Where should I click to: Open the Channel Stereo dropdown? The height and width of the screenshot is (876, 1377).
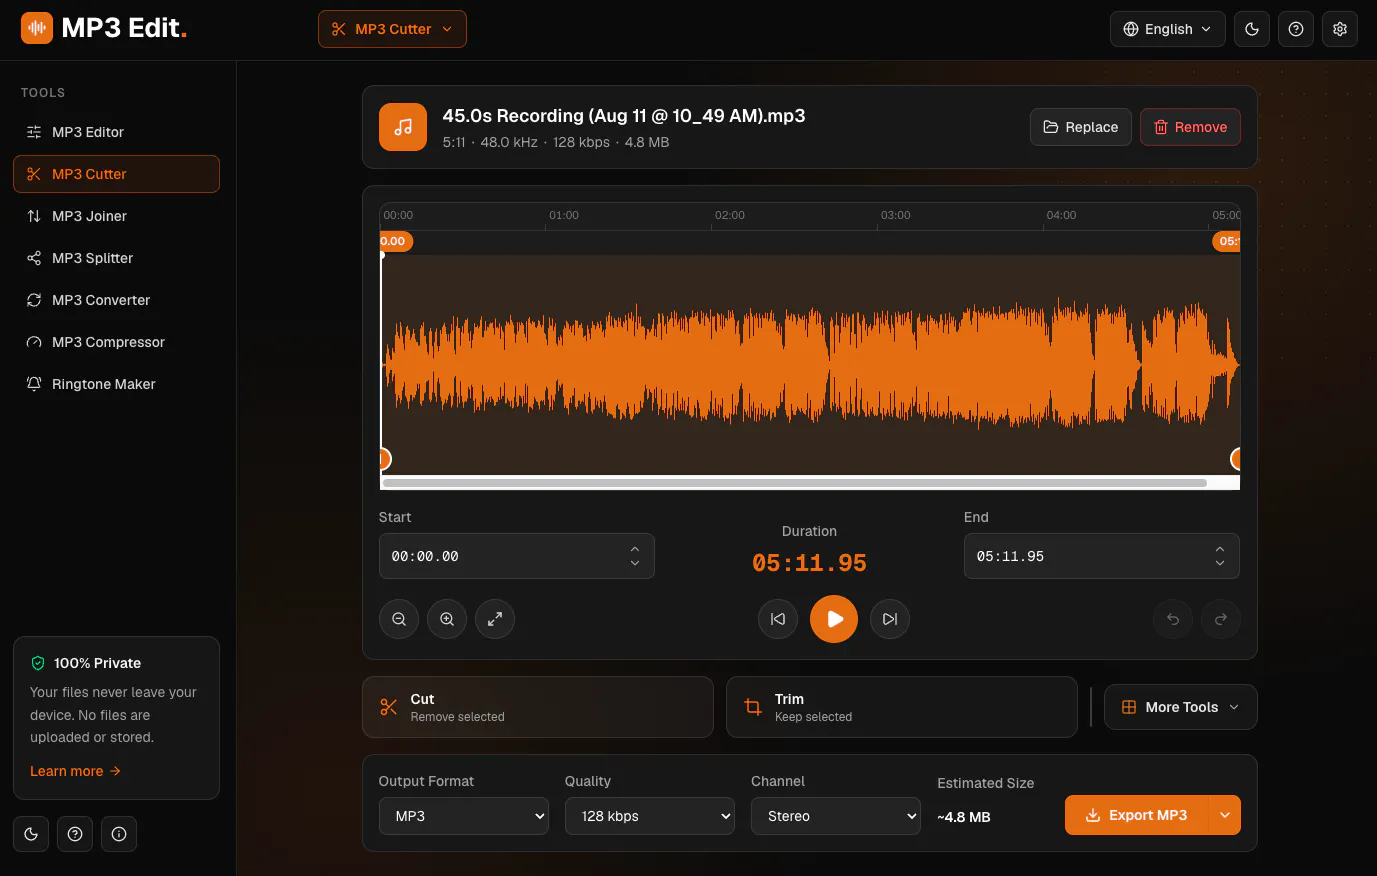pyautogui.click(x=836, y=816)
